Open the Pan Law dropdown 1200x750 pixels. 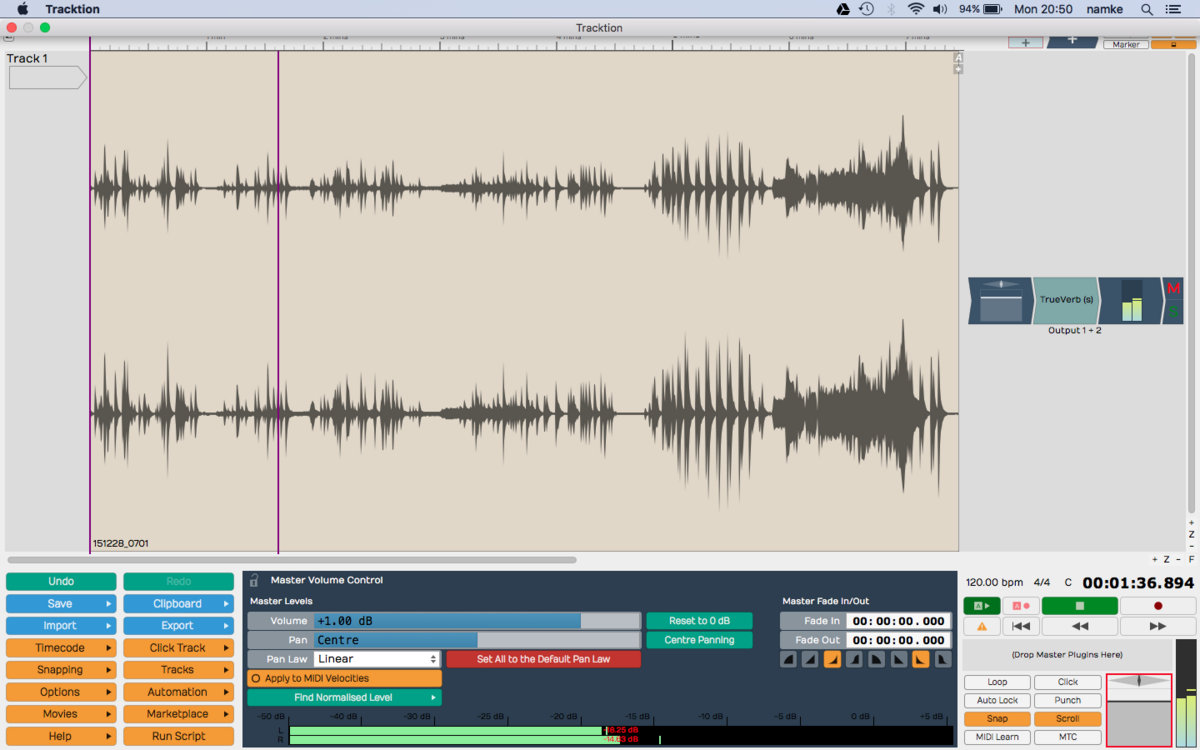click(377, 659)
